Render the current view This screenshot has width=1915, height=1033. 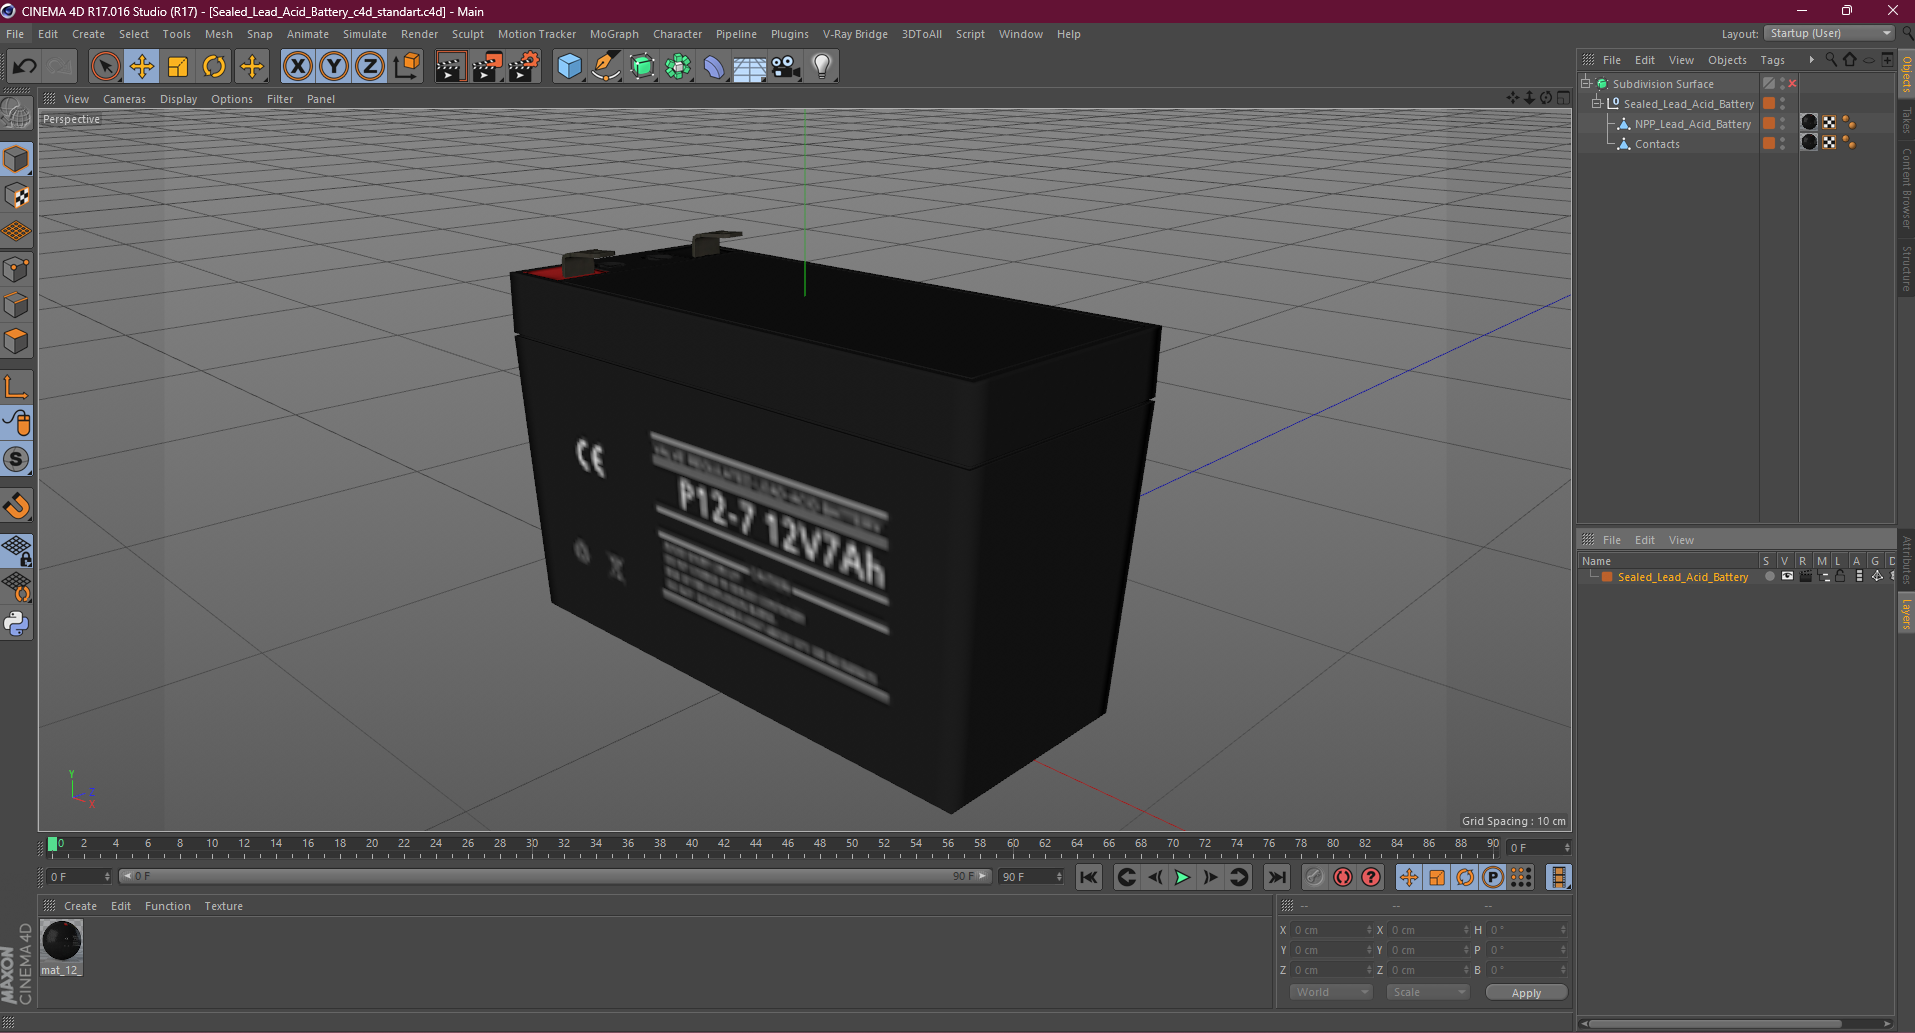[450, 67]
